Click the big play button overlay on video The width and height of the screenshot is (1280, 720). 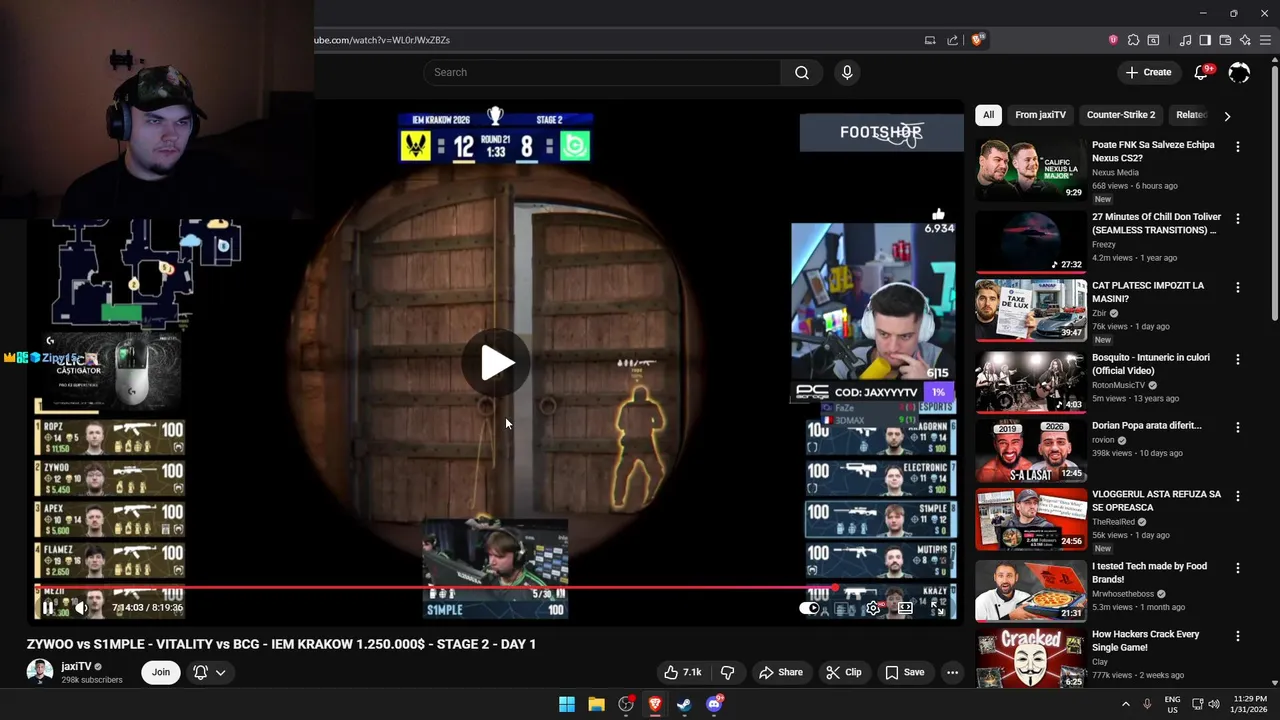496,363
